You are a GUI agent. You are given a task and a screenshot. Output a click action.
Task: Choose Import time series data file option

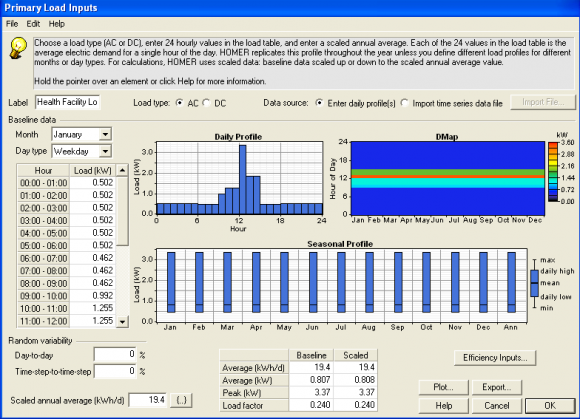point(405,103)
